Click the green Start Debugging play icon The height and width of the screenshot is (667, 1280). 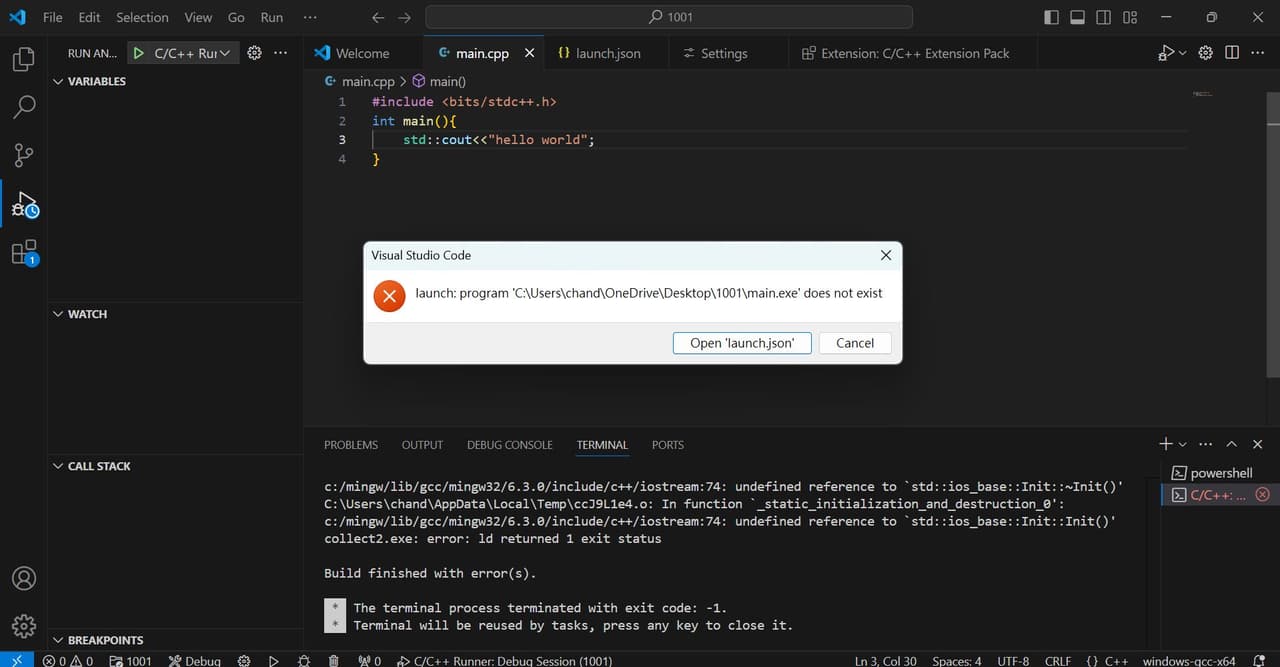(x=139, y=53)
